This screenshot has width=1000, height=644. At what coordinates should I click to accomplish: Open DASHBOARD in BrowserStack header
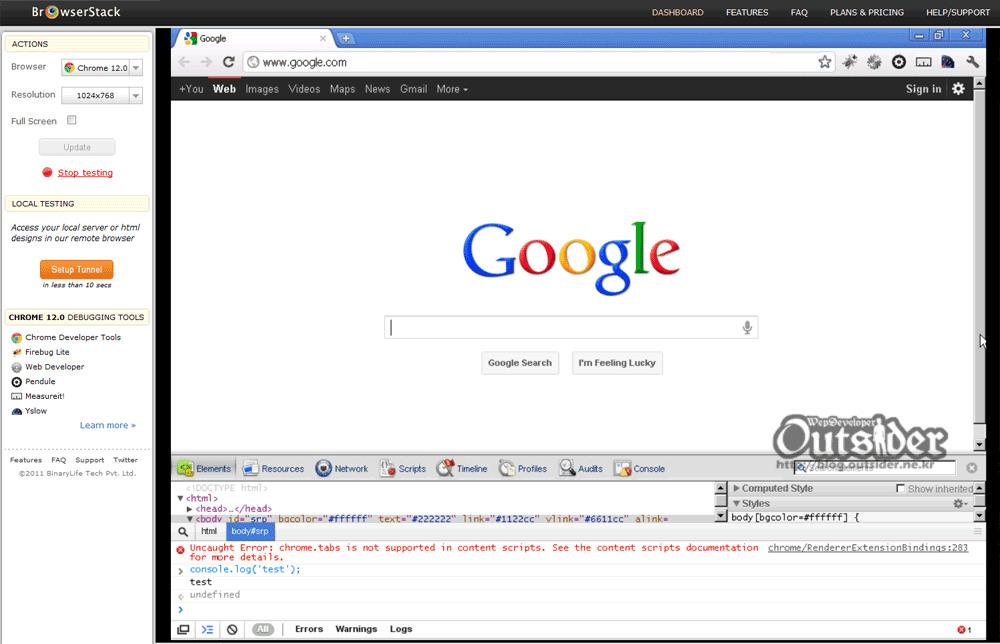(677, 12)
